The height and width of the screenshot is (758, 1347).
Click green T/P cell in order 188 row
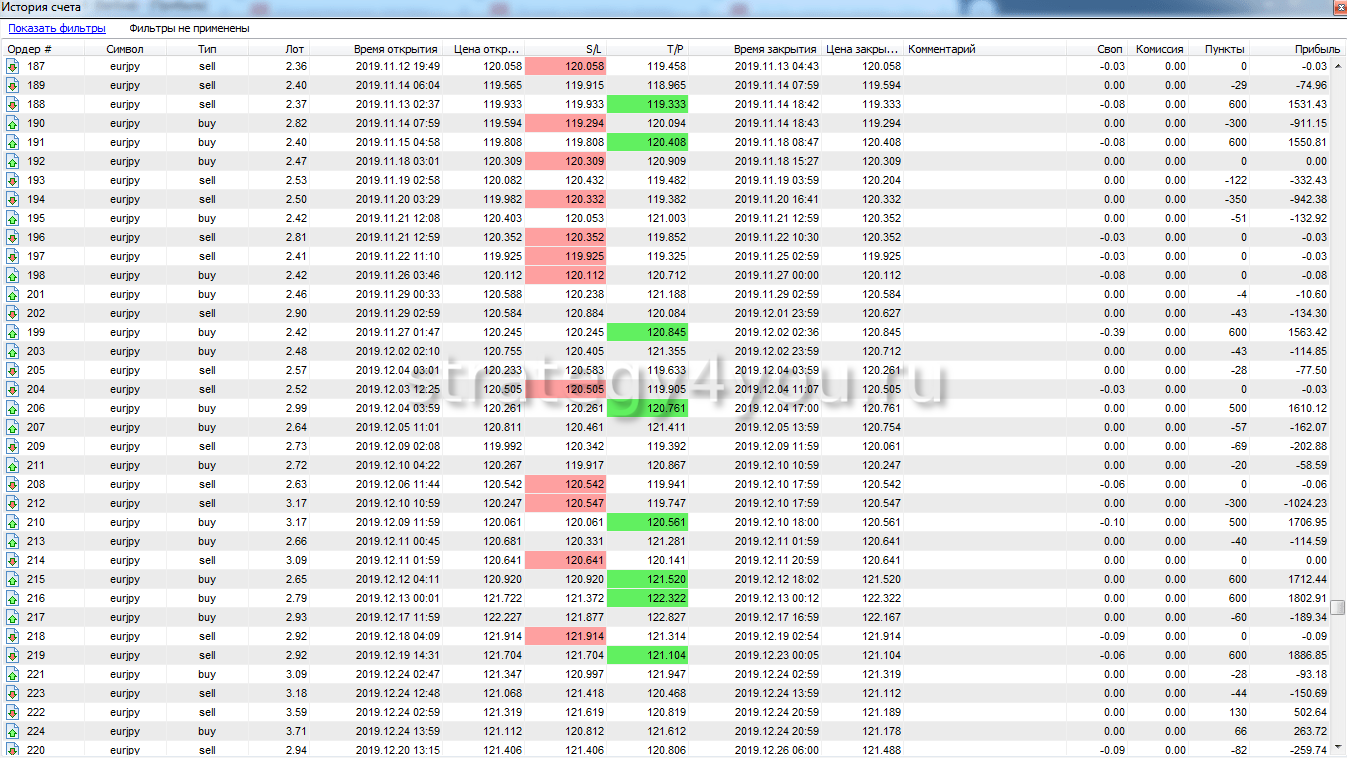tap(646, 104)
